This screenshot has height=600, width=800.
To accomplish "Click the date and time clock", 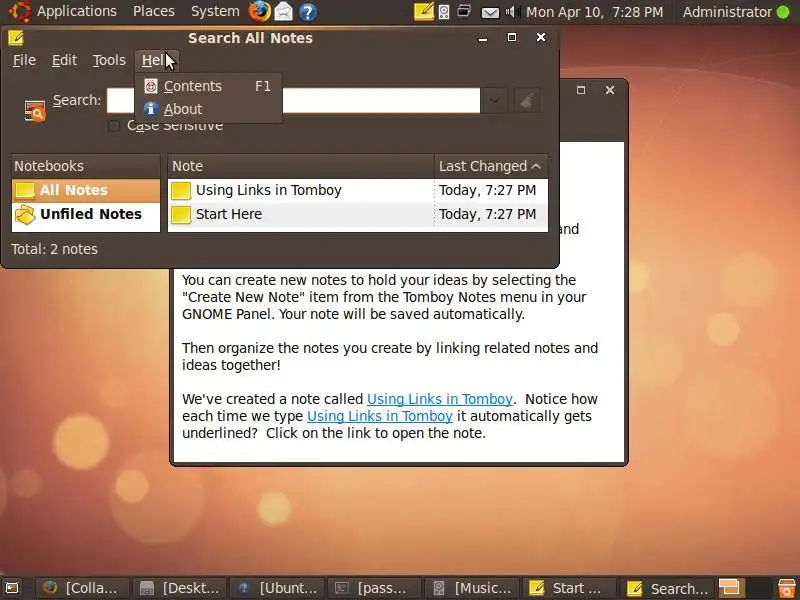I will click(x=594, y=12).
